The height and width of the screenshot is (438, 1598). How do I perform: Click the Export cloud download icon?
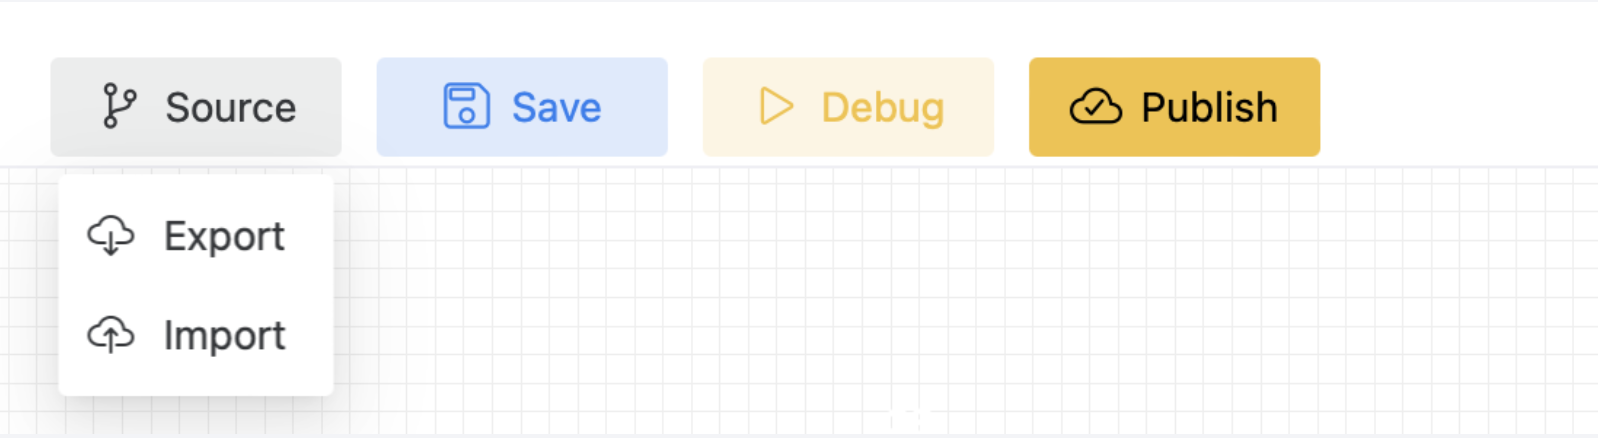(110, 236)
